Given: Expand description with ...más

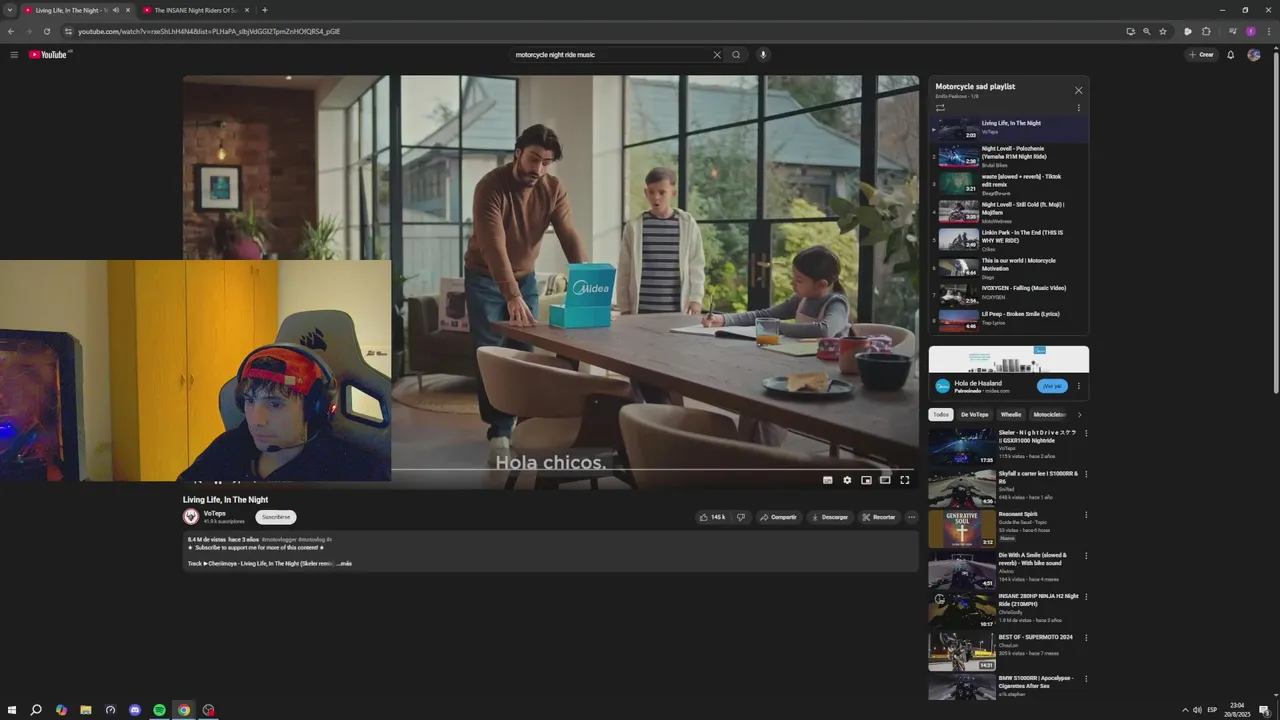Looking at the screenshot, I should pos(344,563).
